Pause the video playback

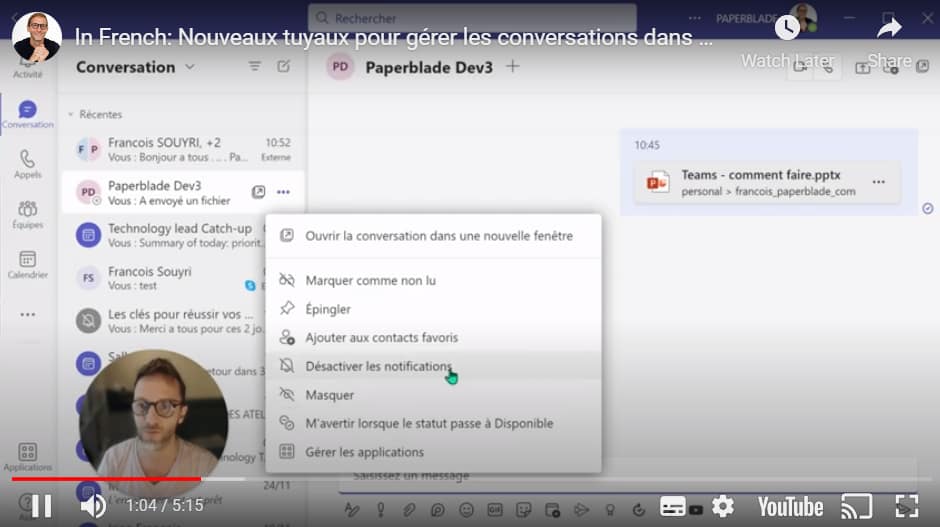click(x=41, y=506)
